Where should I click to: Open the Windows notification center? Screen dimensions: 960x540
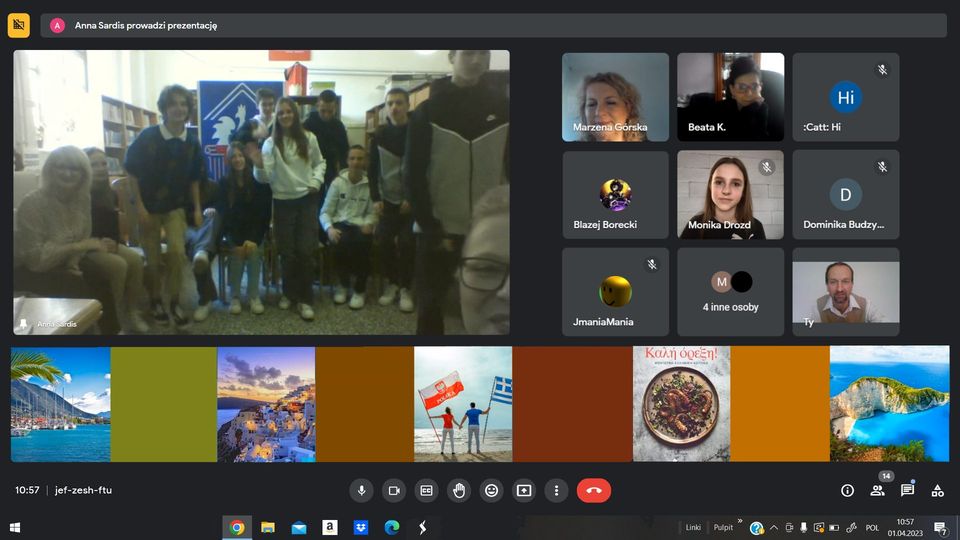coord(940,527)
